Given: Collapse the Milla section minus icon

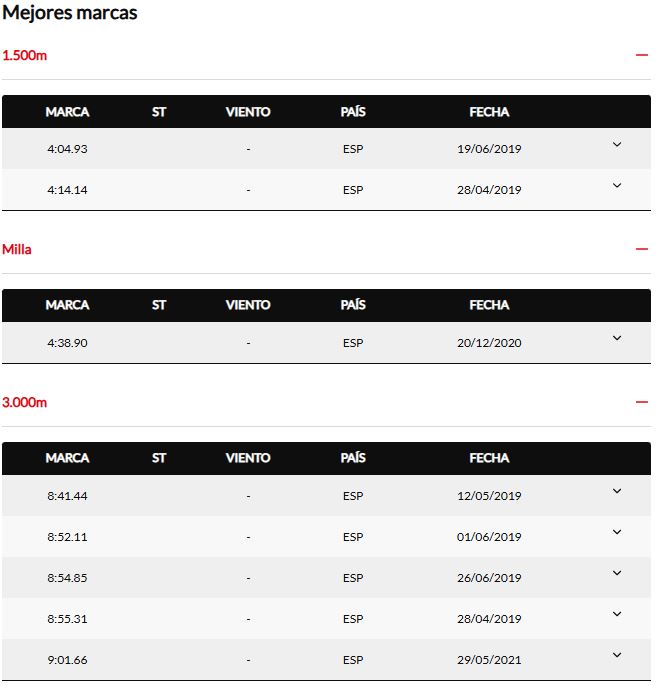Looking at the screenshot, I should [641, 249].
